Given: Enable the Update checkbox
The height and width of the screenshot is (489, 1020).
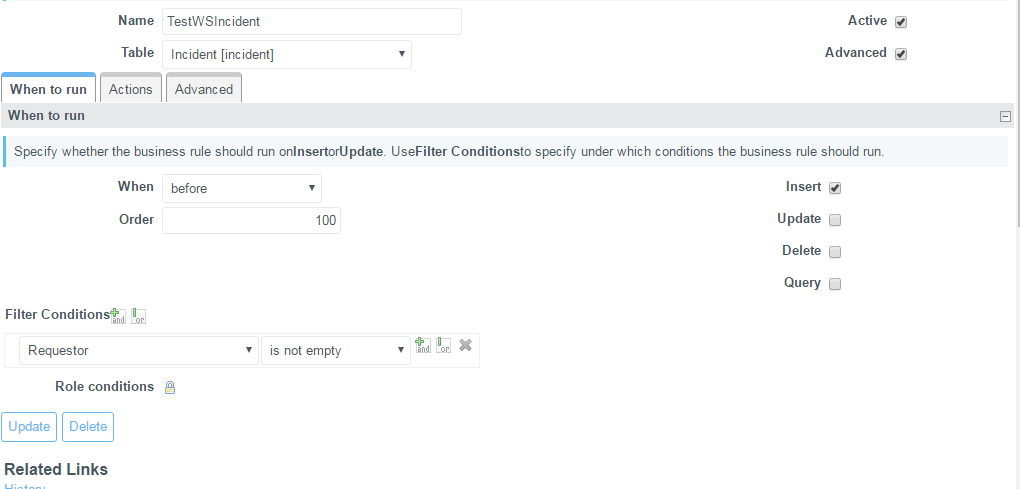Looking at the screenshot, I should [835, 220].
